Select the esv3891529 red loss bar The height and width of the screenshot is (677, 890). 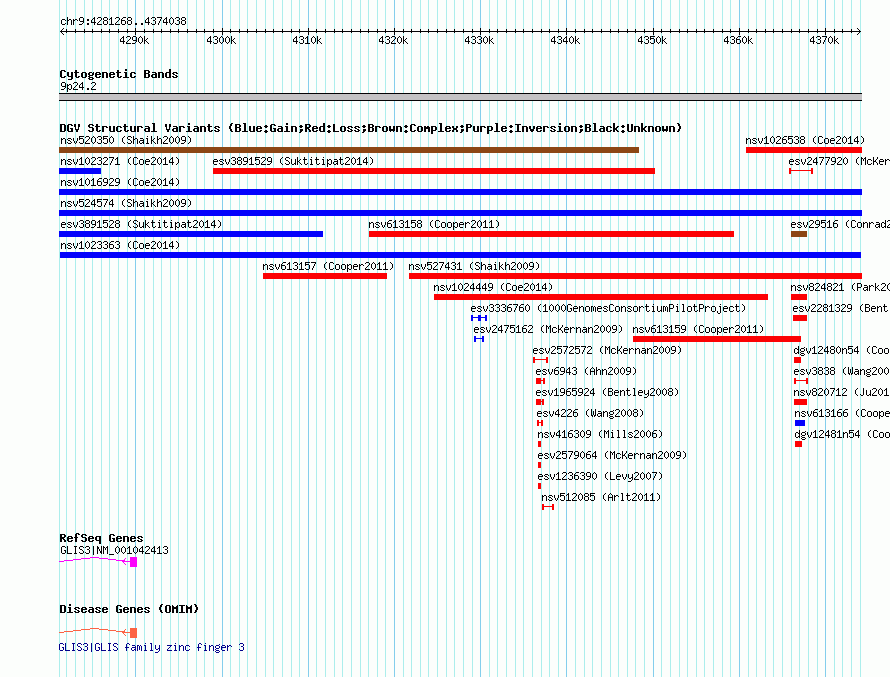434,171
